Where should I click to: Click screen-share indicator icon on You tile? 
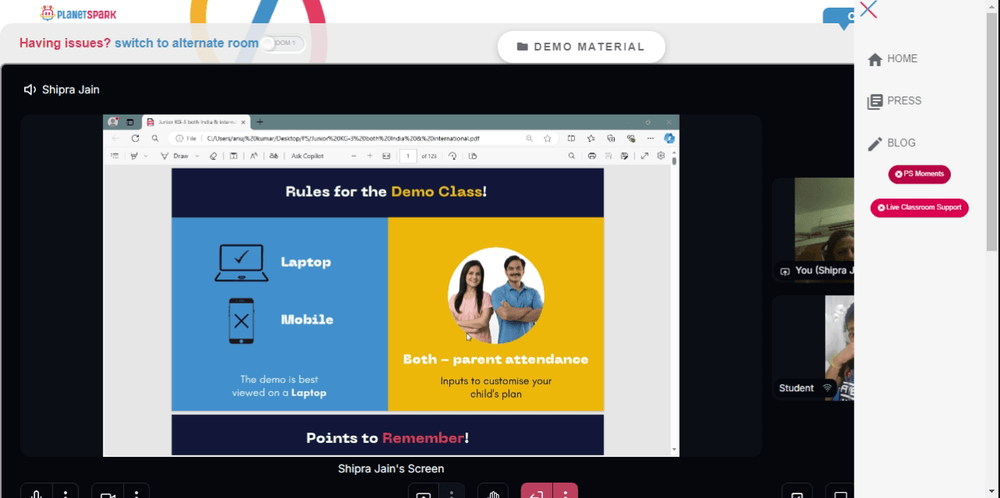785,271
